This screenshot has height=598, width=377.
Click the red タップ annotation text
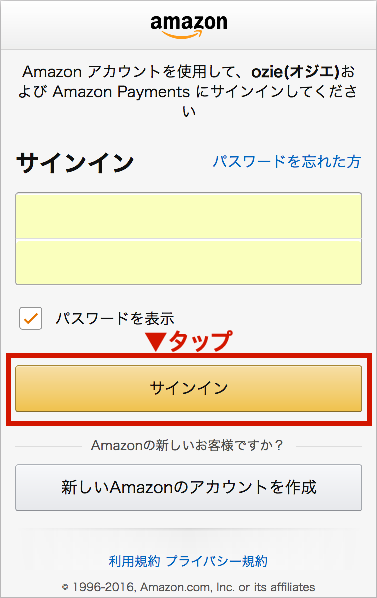200,341
